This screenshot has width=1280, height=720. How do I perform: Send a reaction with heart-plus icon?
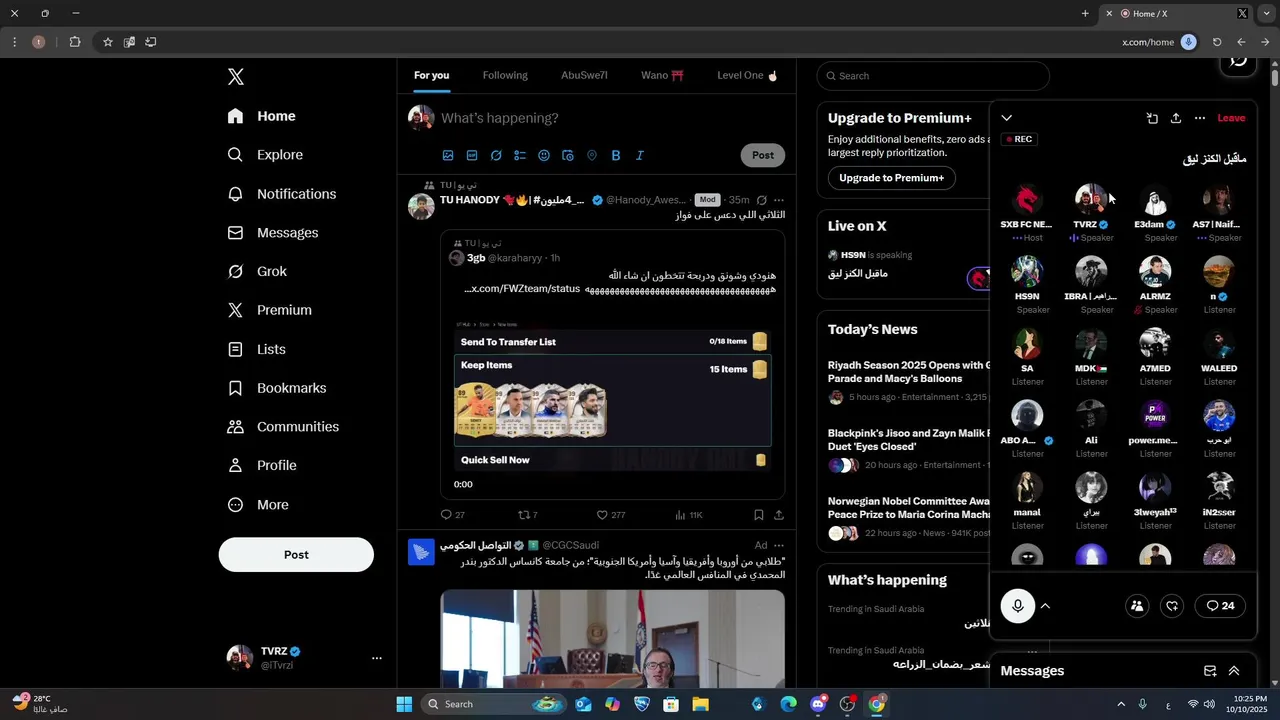click(x=1173, y=606)
